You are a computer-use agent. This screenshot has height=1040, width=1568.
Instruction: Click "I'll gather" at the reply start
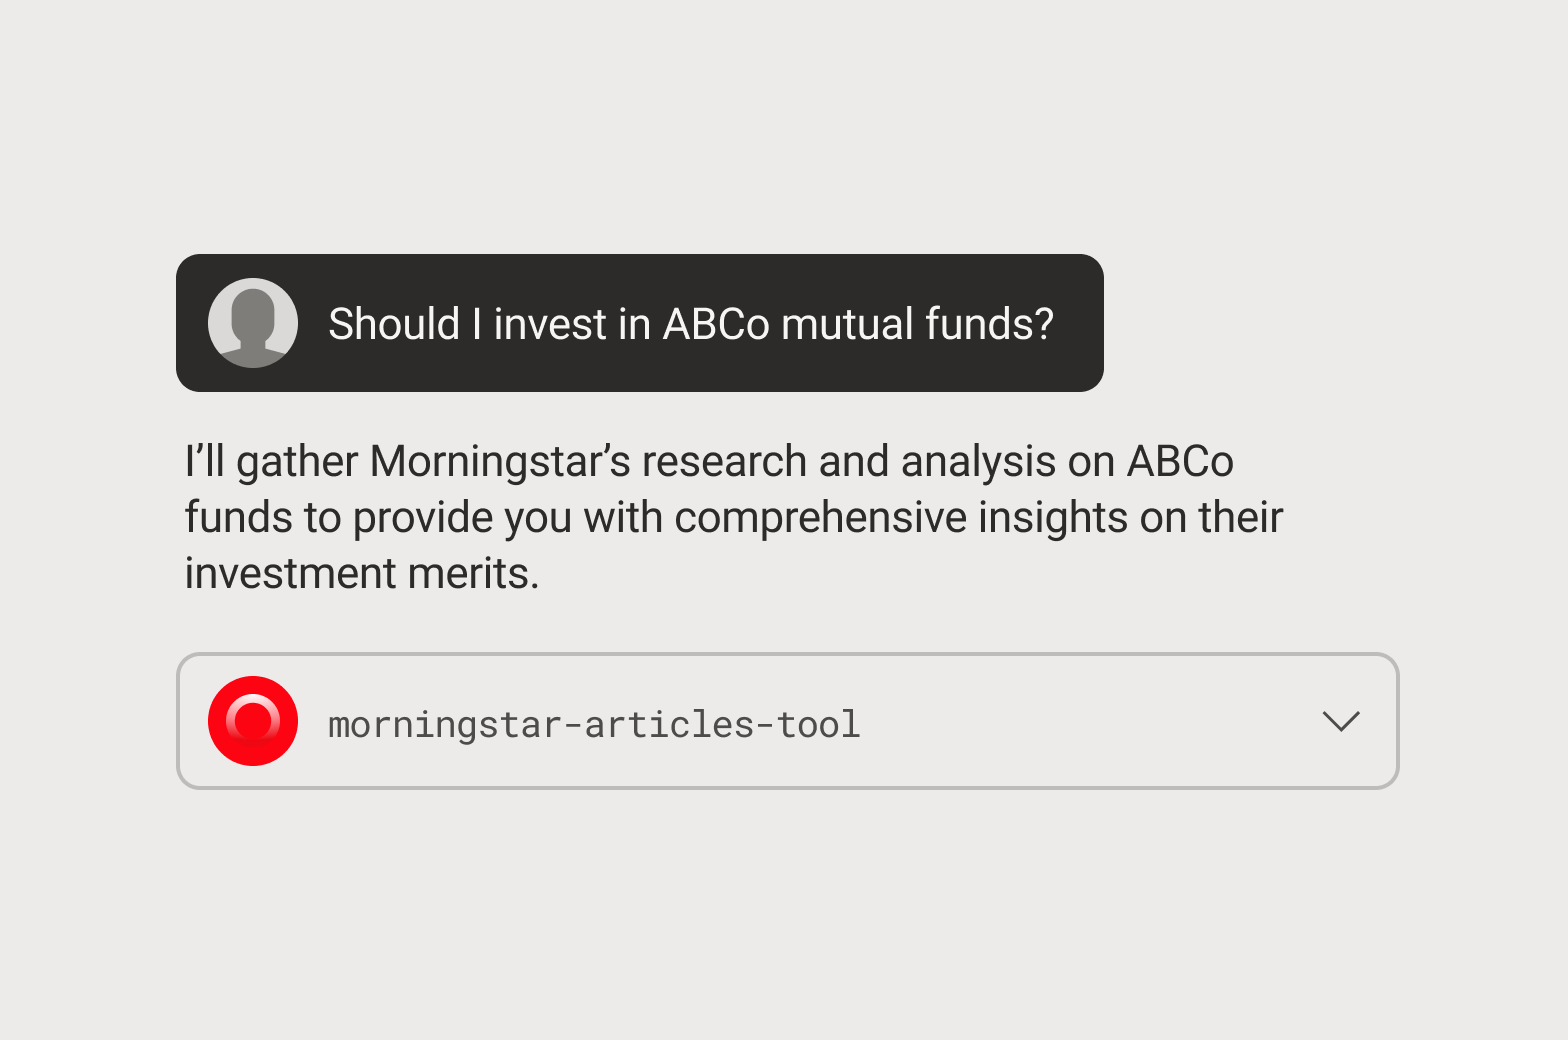271,462
